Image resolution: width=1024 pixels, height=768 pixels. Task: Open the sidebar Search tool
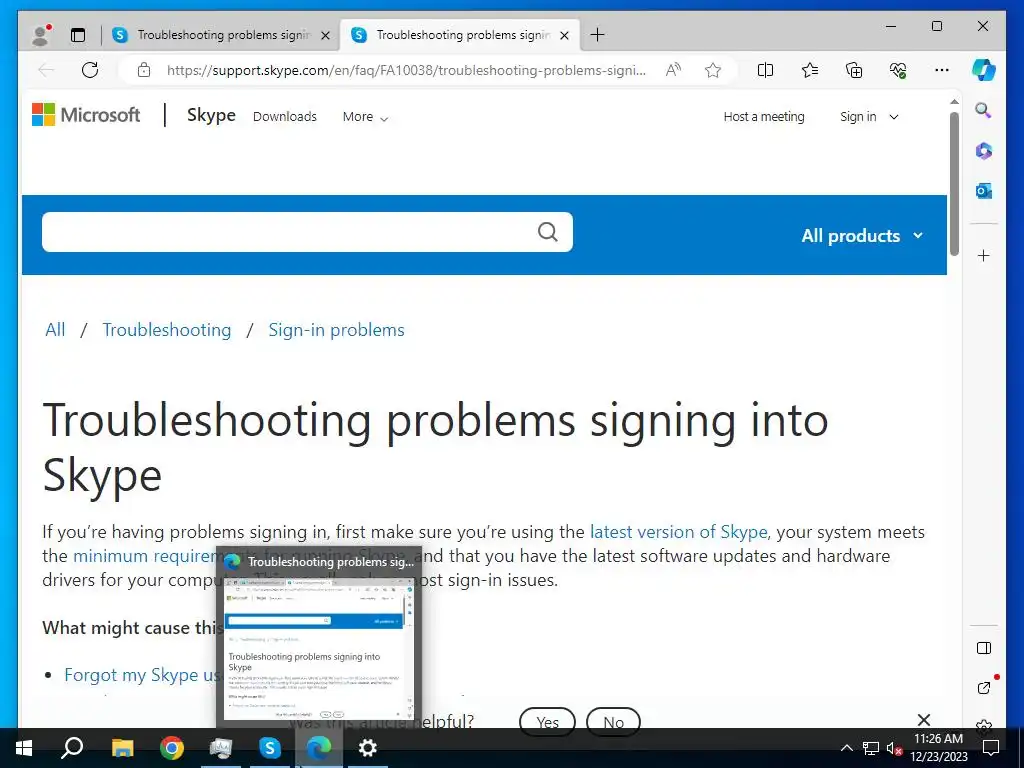[x=984, y=110]
